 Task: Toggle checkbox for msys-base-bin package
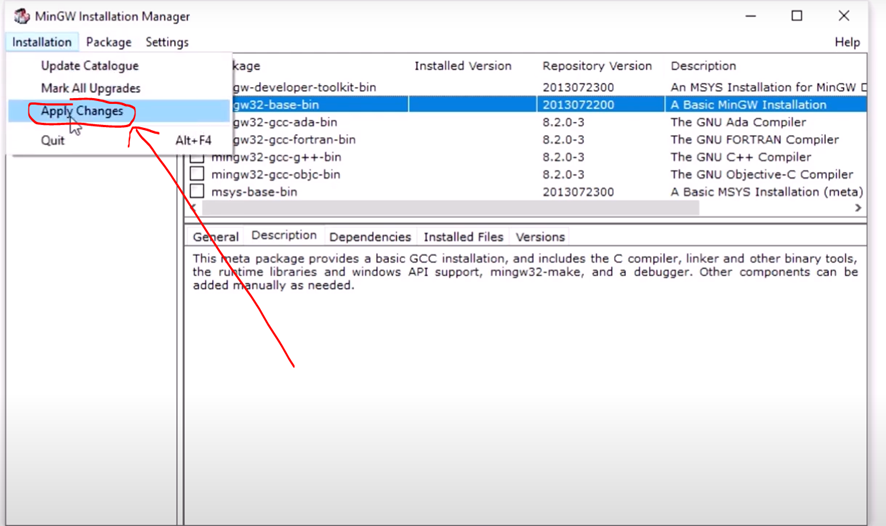pos(197,191)
